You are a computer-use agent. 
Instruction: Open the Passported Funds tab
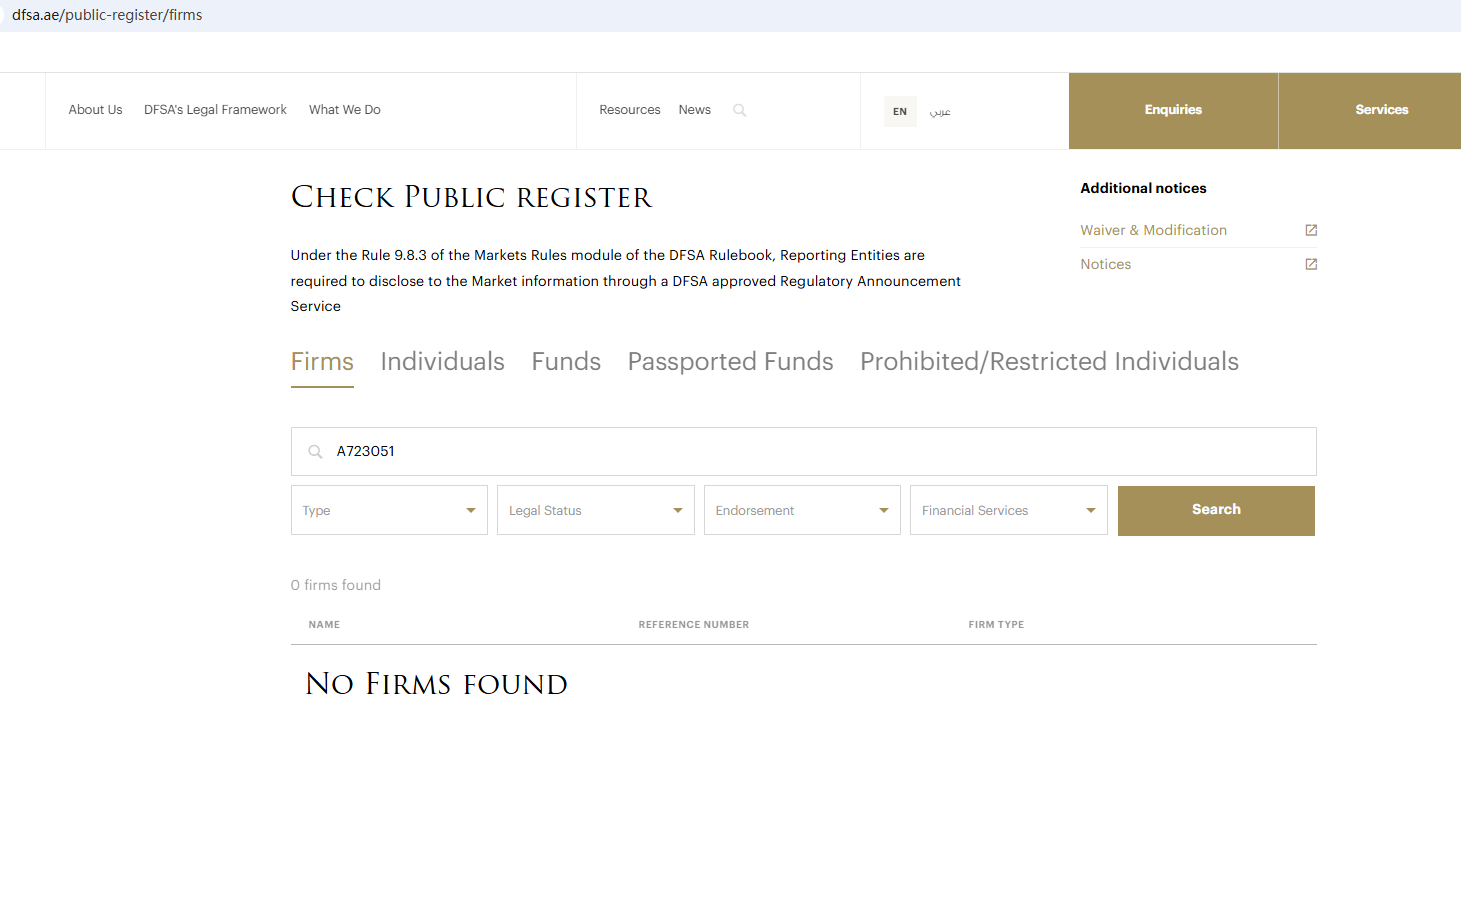coord(730,361)
